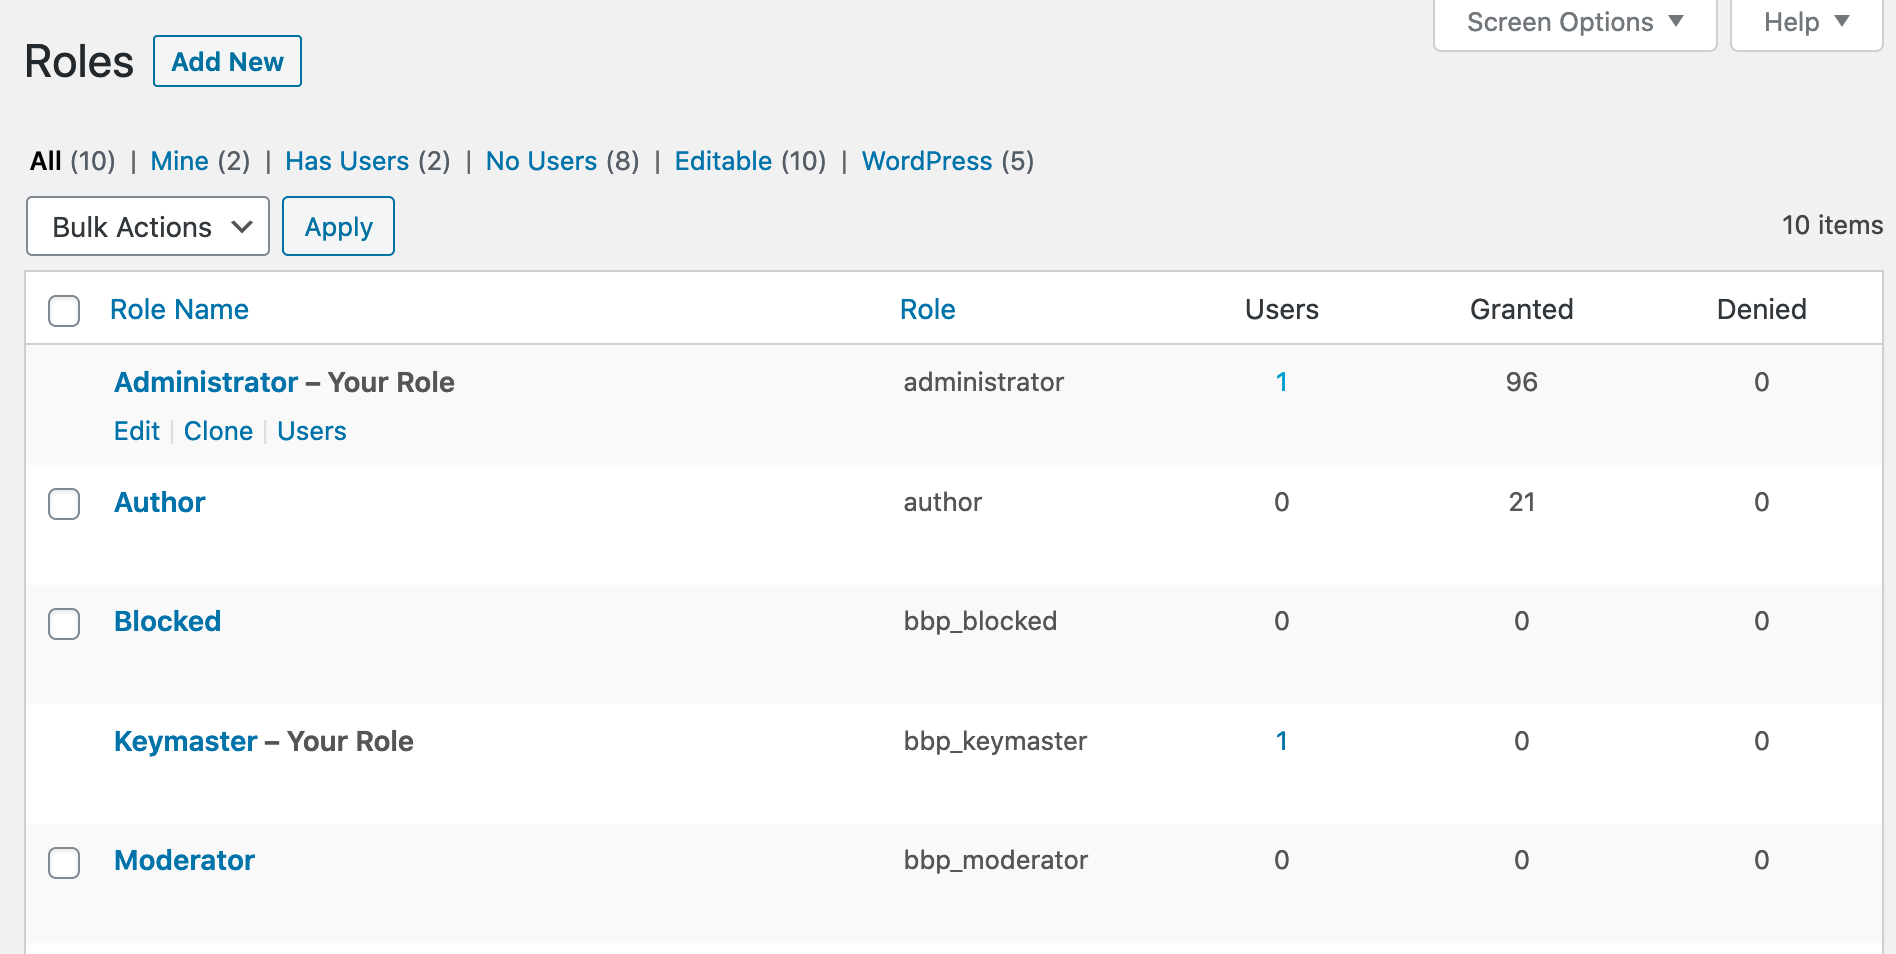The width and height of the screenshot is (1896, 954).
Task: Click the Add New role button
Action: point(227,61)
